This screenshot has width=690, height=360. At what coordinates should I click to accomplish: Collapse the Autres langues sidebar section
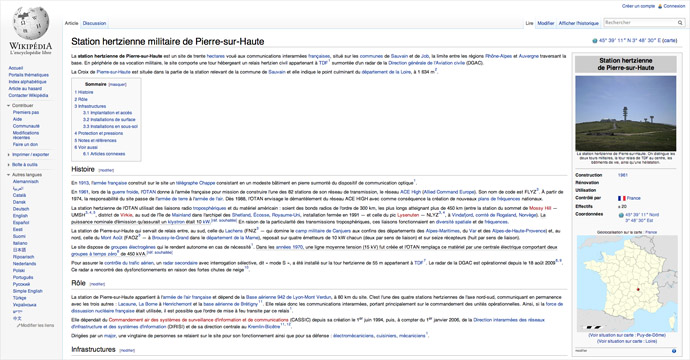coord(9,175)
